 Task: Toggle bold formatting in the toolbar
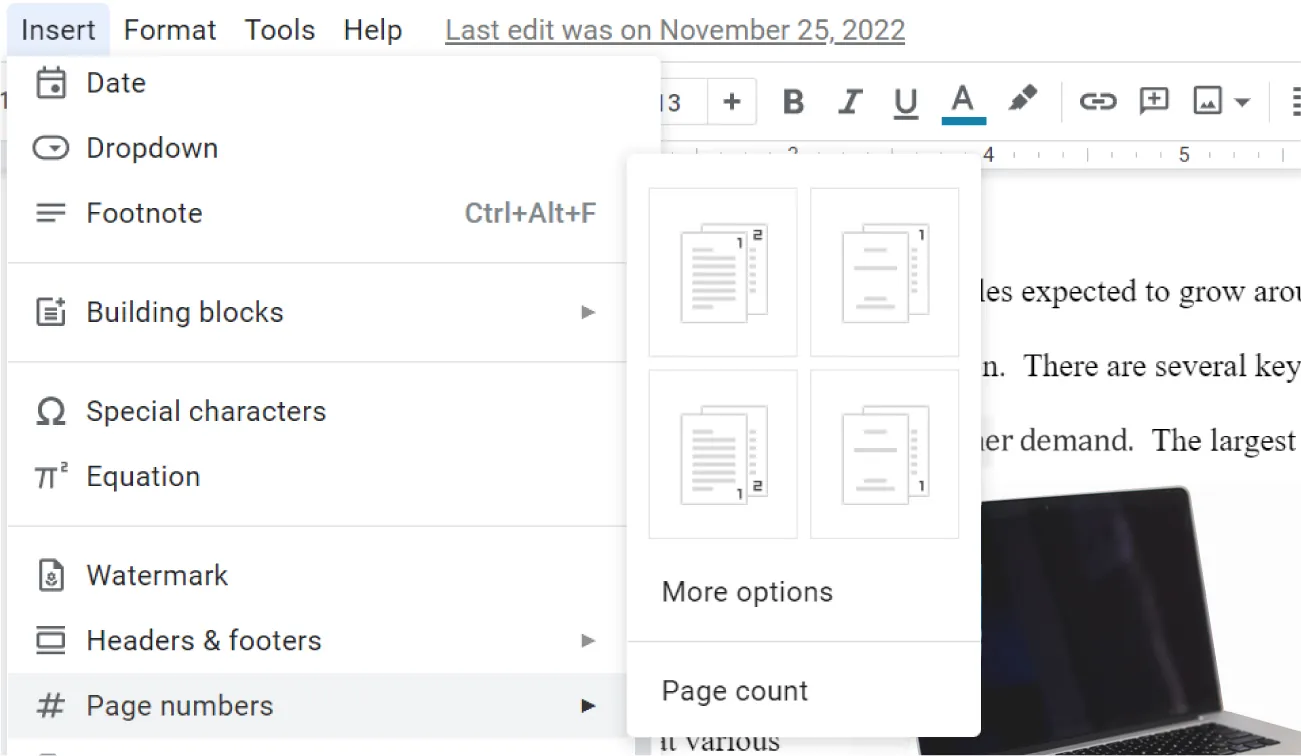click(793, 101)
